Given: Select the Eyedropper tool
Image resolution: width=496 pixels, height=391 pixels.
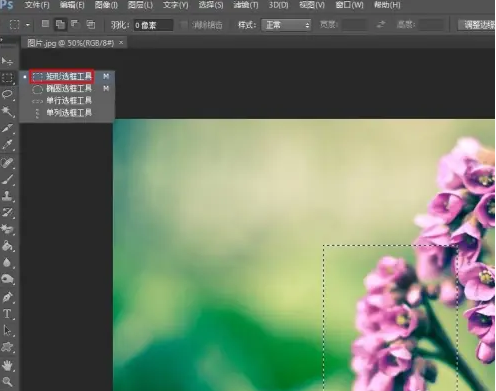Looking at the screenshot, I should [x=7, y=144].
